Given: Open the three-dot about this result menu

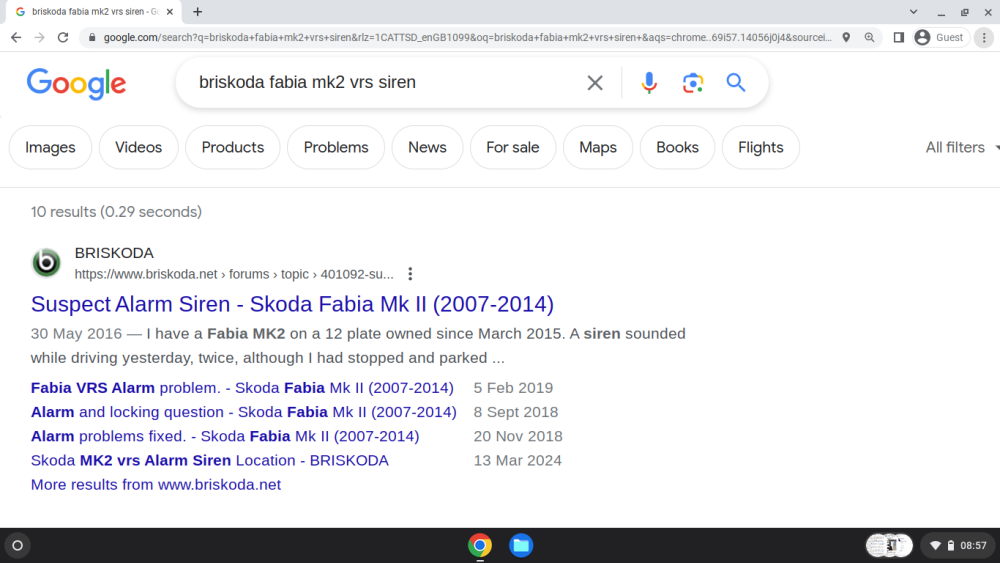Looking at the screenshot, I should (x=410, y=274).
